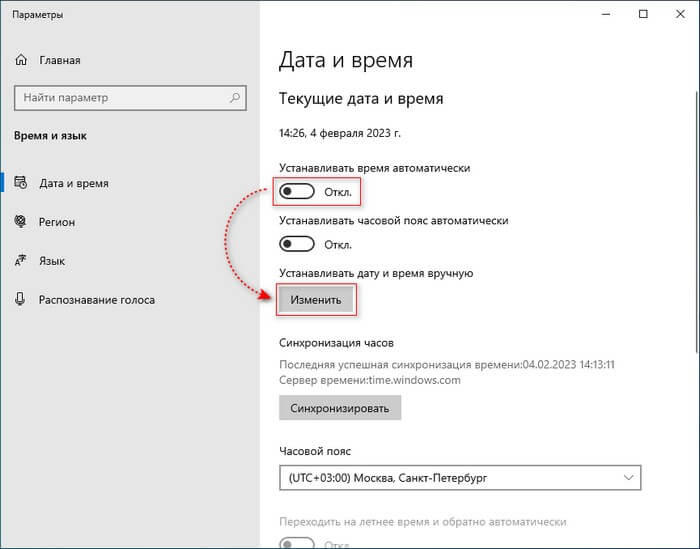Minimize the Параметры window

606,14
